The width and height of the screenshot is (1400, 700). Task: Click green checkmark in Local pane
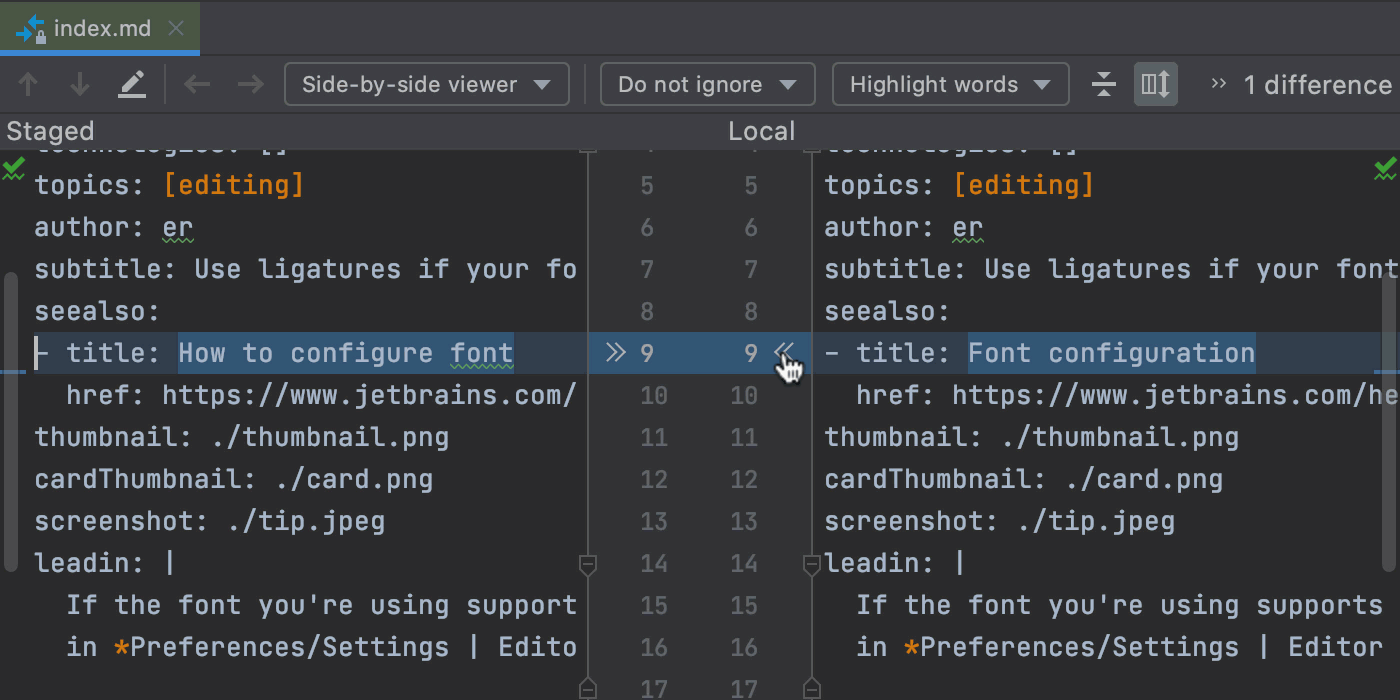pyautogui.click(x=1386, y=168)
